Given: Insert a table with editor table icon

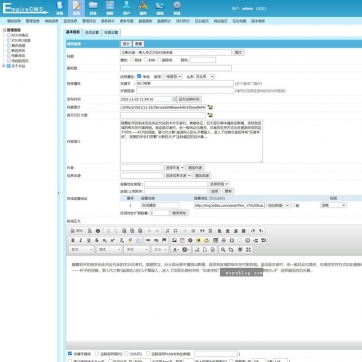Looking at the screenshot, I should point(216,240).
